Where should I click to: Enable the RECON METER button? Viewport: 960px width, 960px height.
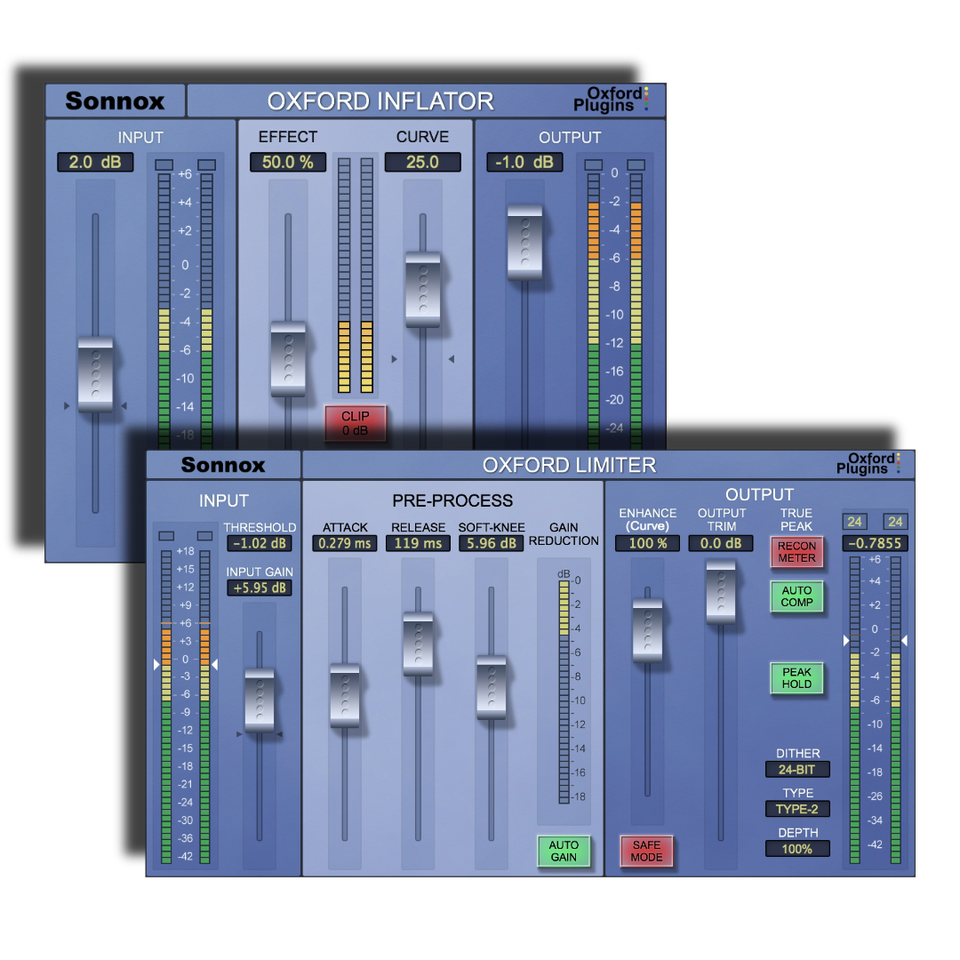(x=797, y=552)
